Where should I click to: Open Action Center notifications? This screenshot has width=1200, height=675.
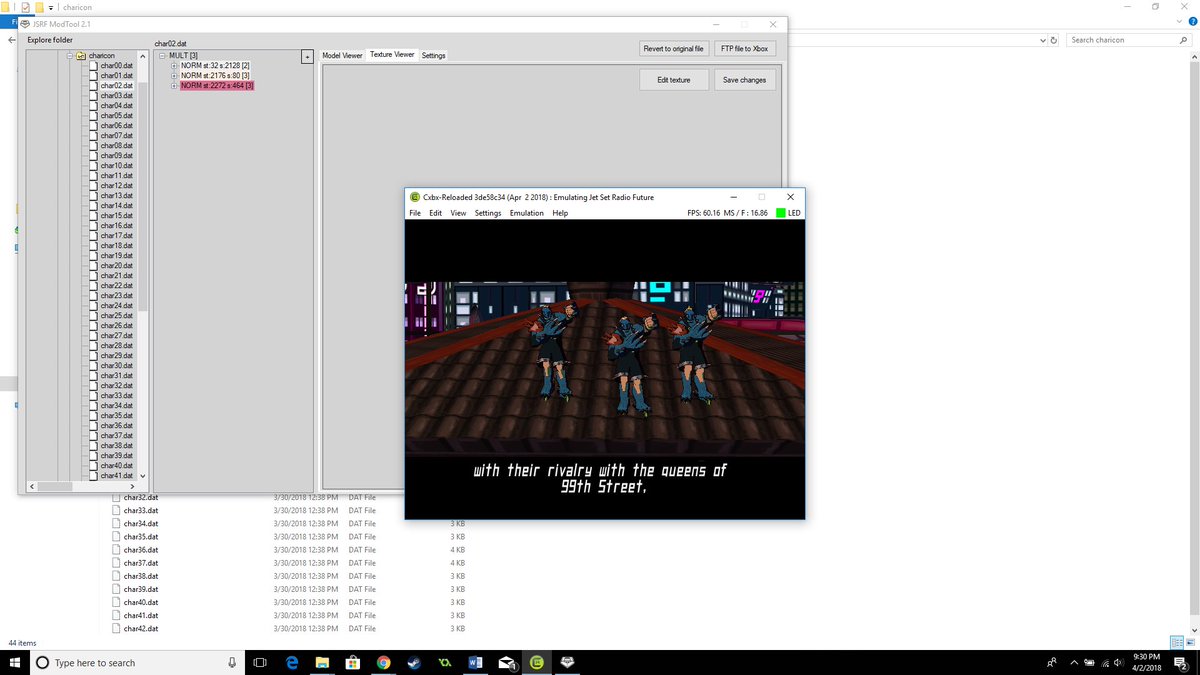(x=1182, y=662)
